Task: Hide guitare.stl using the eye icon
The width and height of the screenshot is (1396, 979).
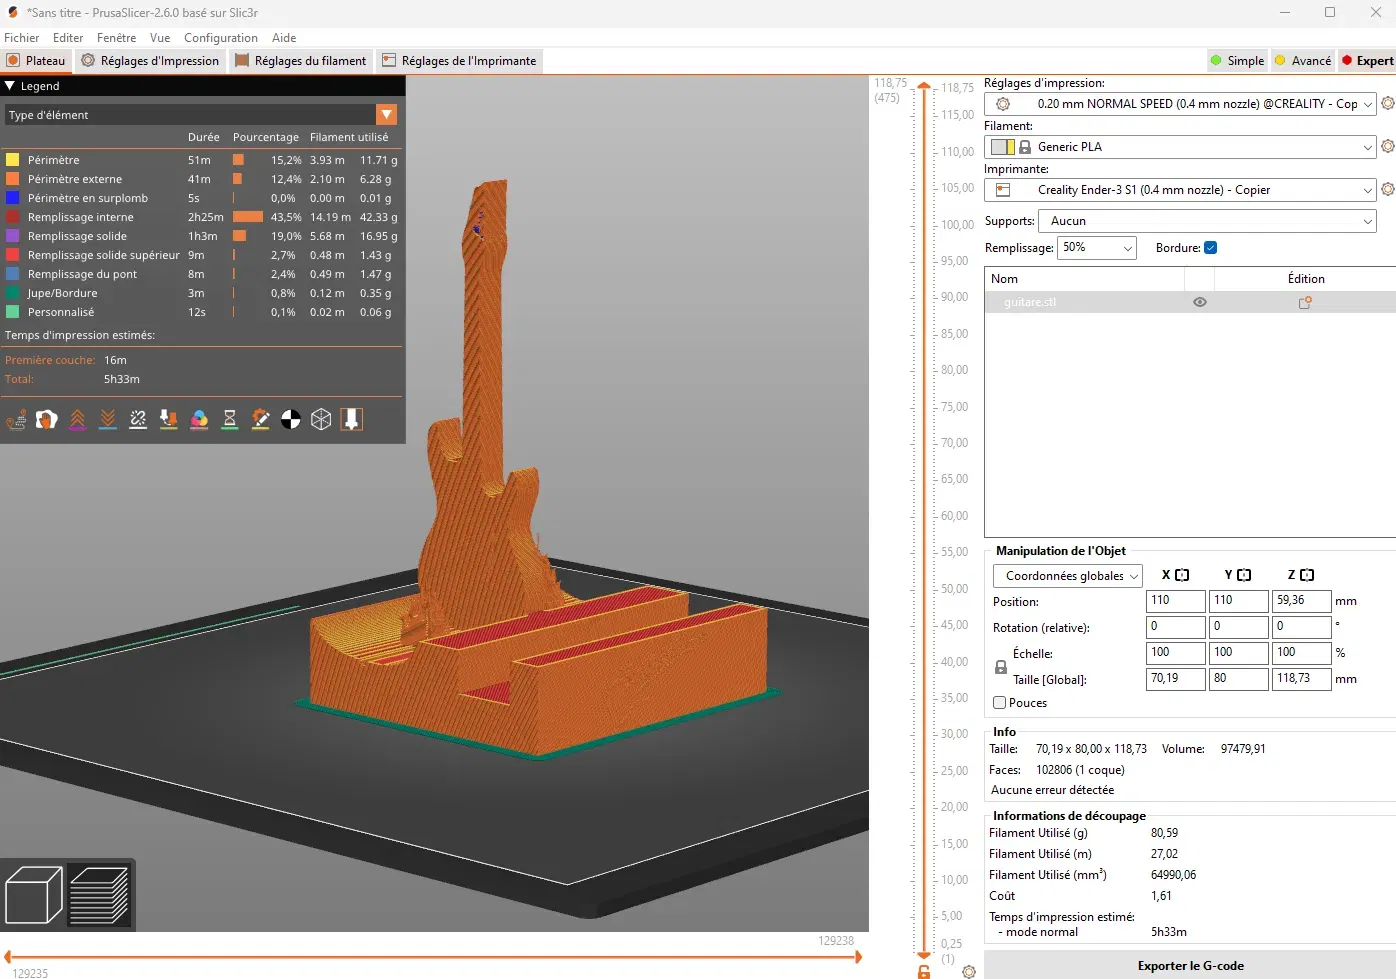Action: (1200, 302)
